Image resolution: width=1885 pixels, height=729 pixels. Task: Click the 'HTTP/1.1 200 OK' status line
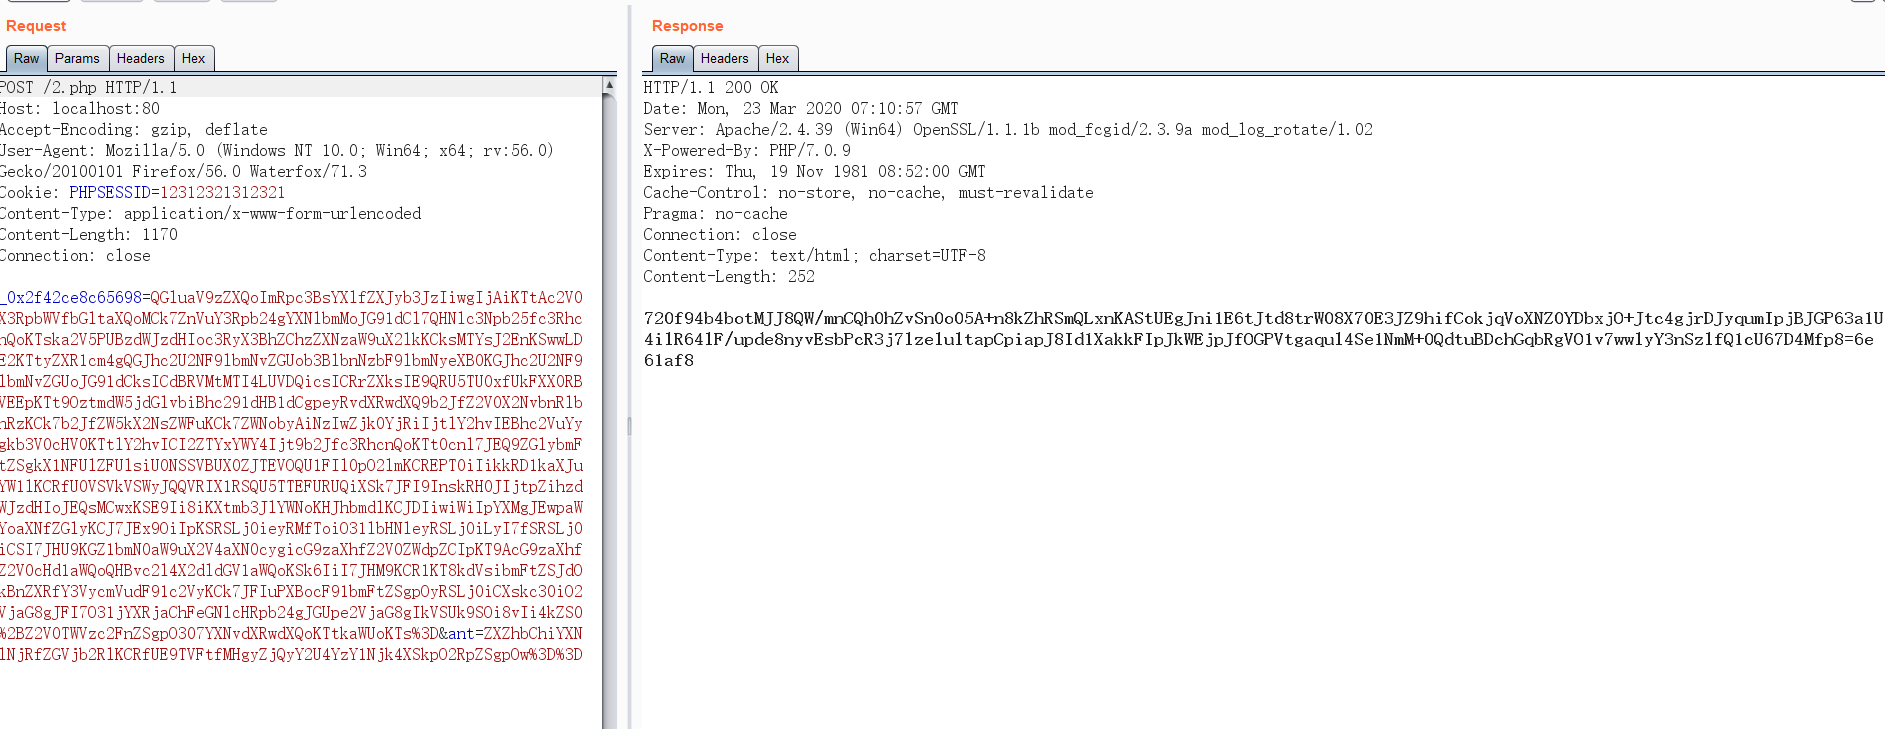711,88
